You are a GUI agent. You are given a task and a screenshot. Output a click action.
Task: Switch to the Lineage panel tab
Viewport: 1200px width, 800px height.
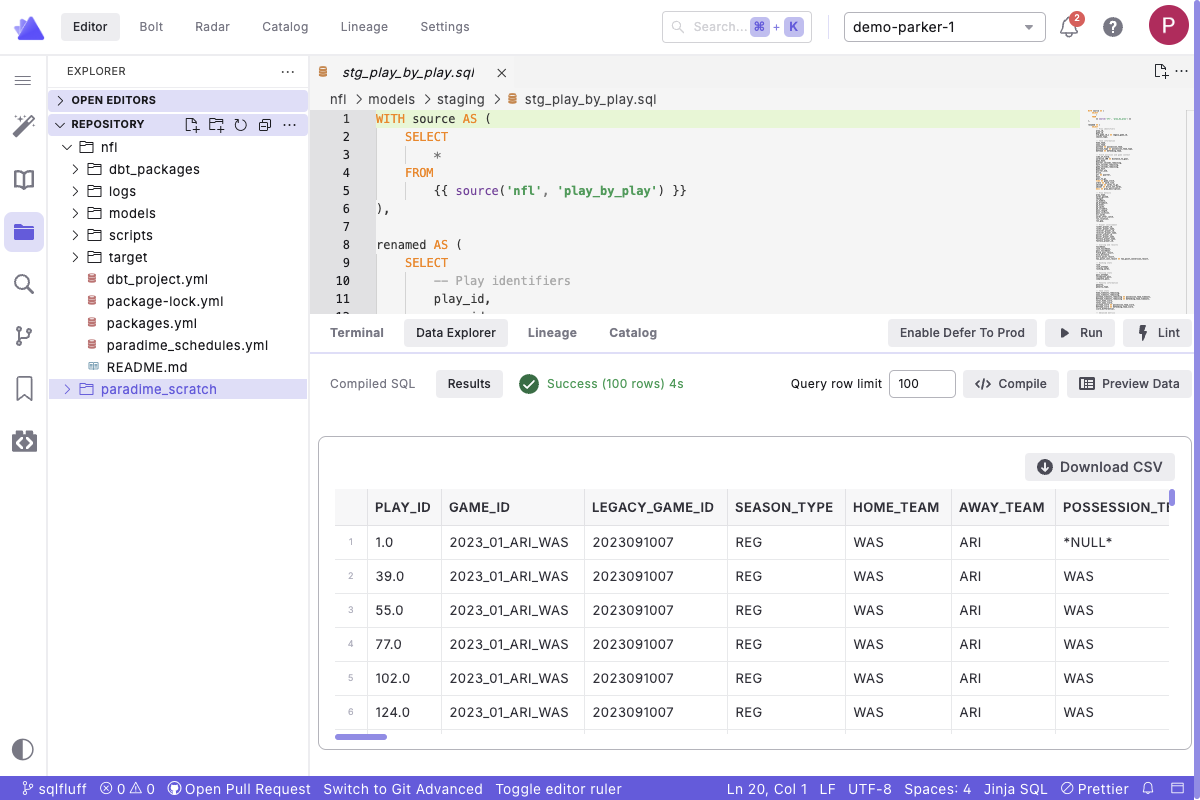pyautogui.click(x=552, y=333)
